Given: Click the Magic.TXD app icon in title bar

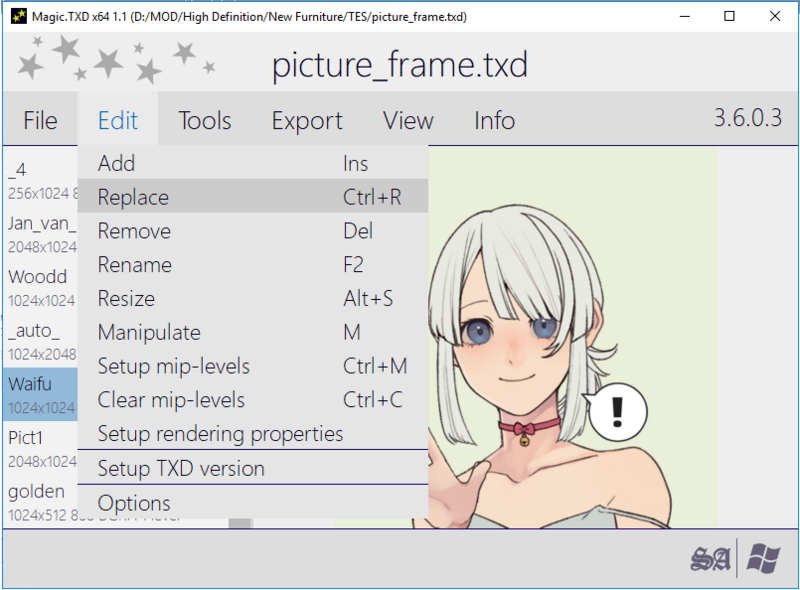Looking at the screenshot, I should [x=18, y=16].
